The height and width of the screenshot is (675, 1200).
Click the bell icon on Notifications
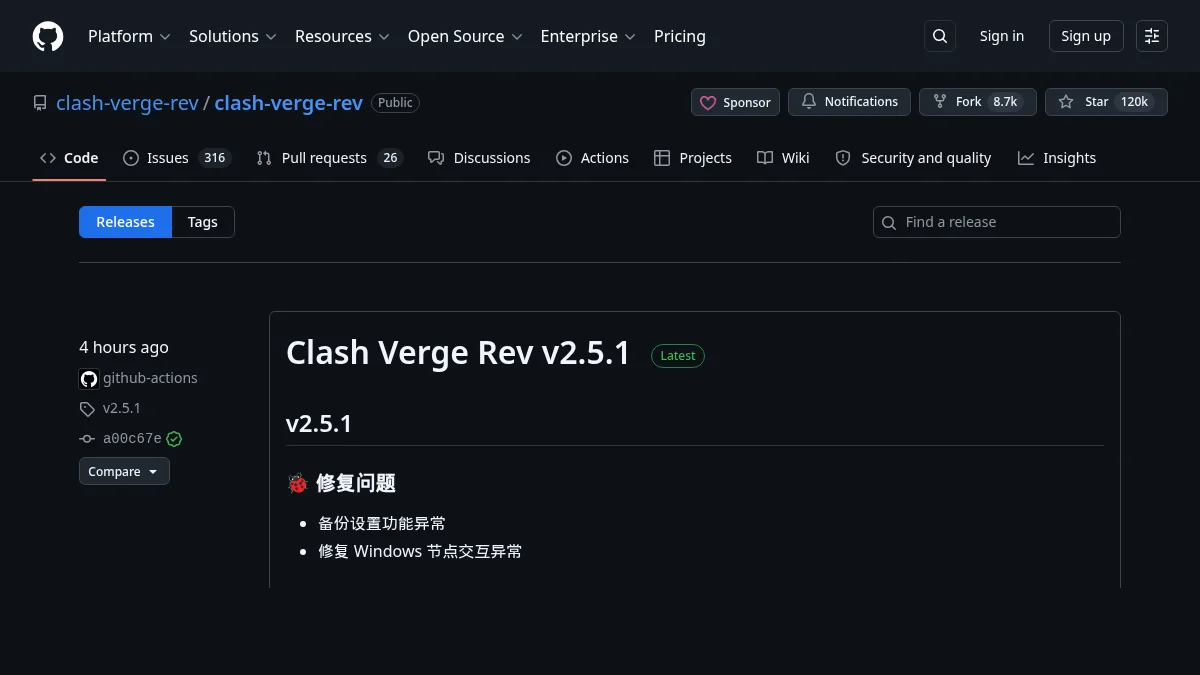[807, 102]
